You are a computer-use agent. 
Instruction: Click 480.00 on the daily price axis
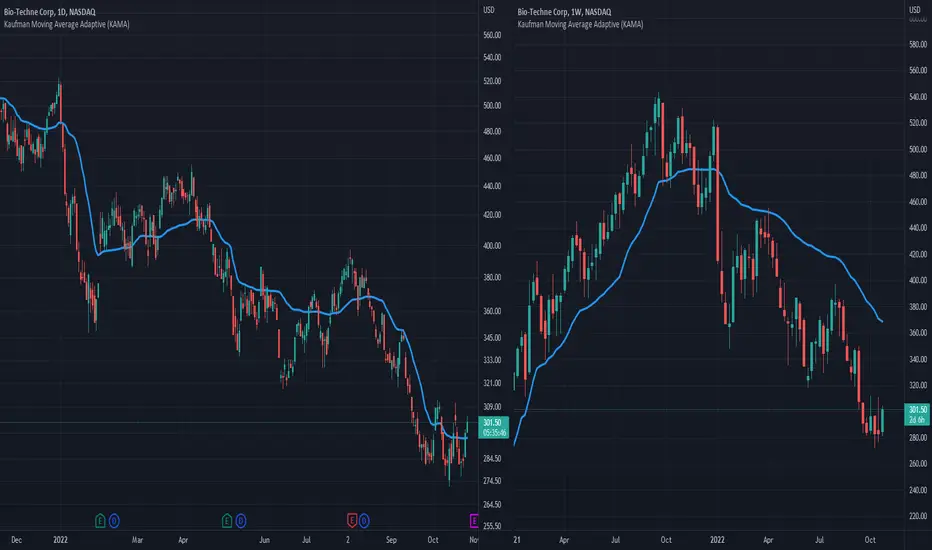[492, 131]
